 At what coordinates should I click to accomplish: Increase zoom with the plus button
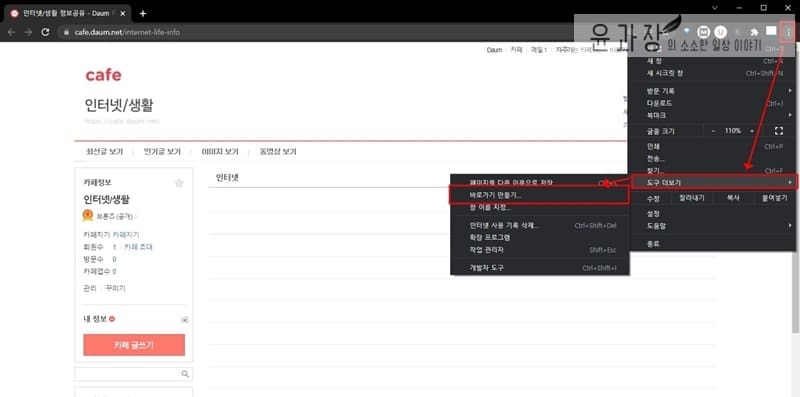(752, 131)
